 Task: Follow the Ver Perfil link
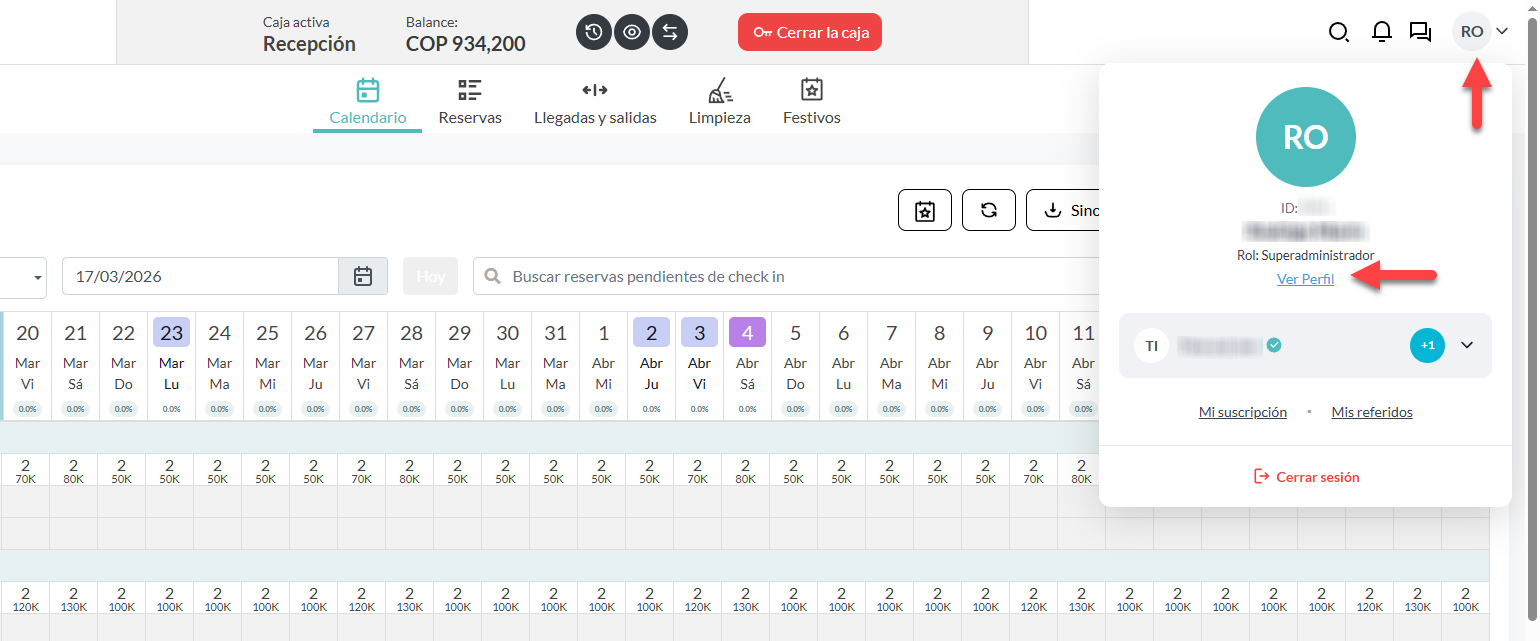pos(1305,280)
